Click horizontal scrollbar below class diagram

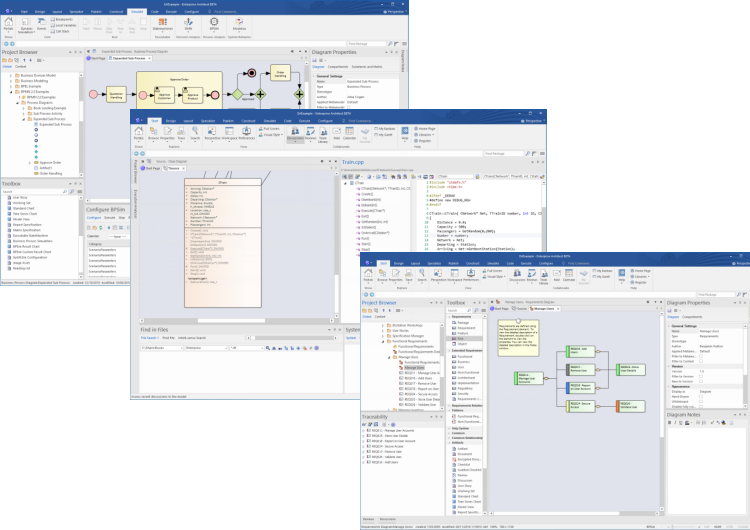pyautogui.click(x=237, y=320)
